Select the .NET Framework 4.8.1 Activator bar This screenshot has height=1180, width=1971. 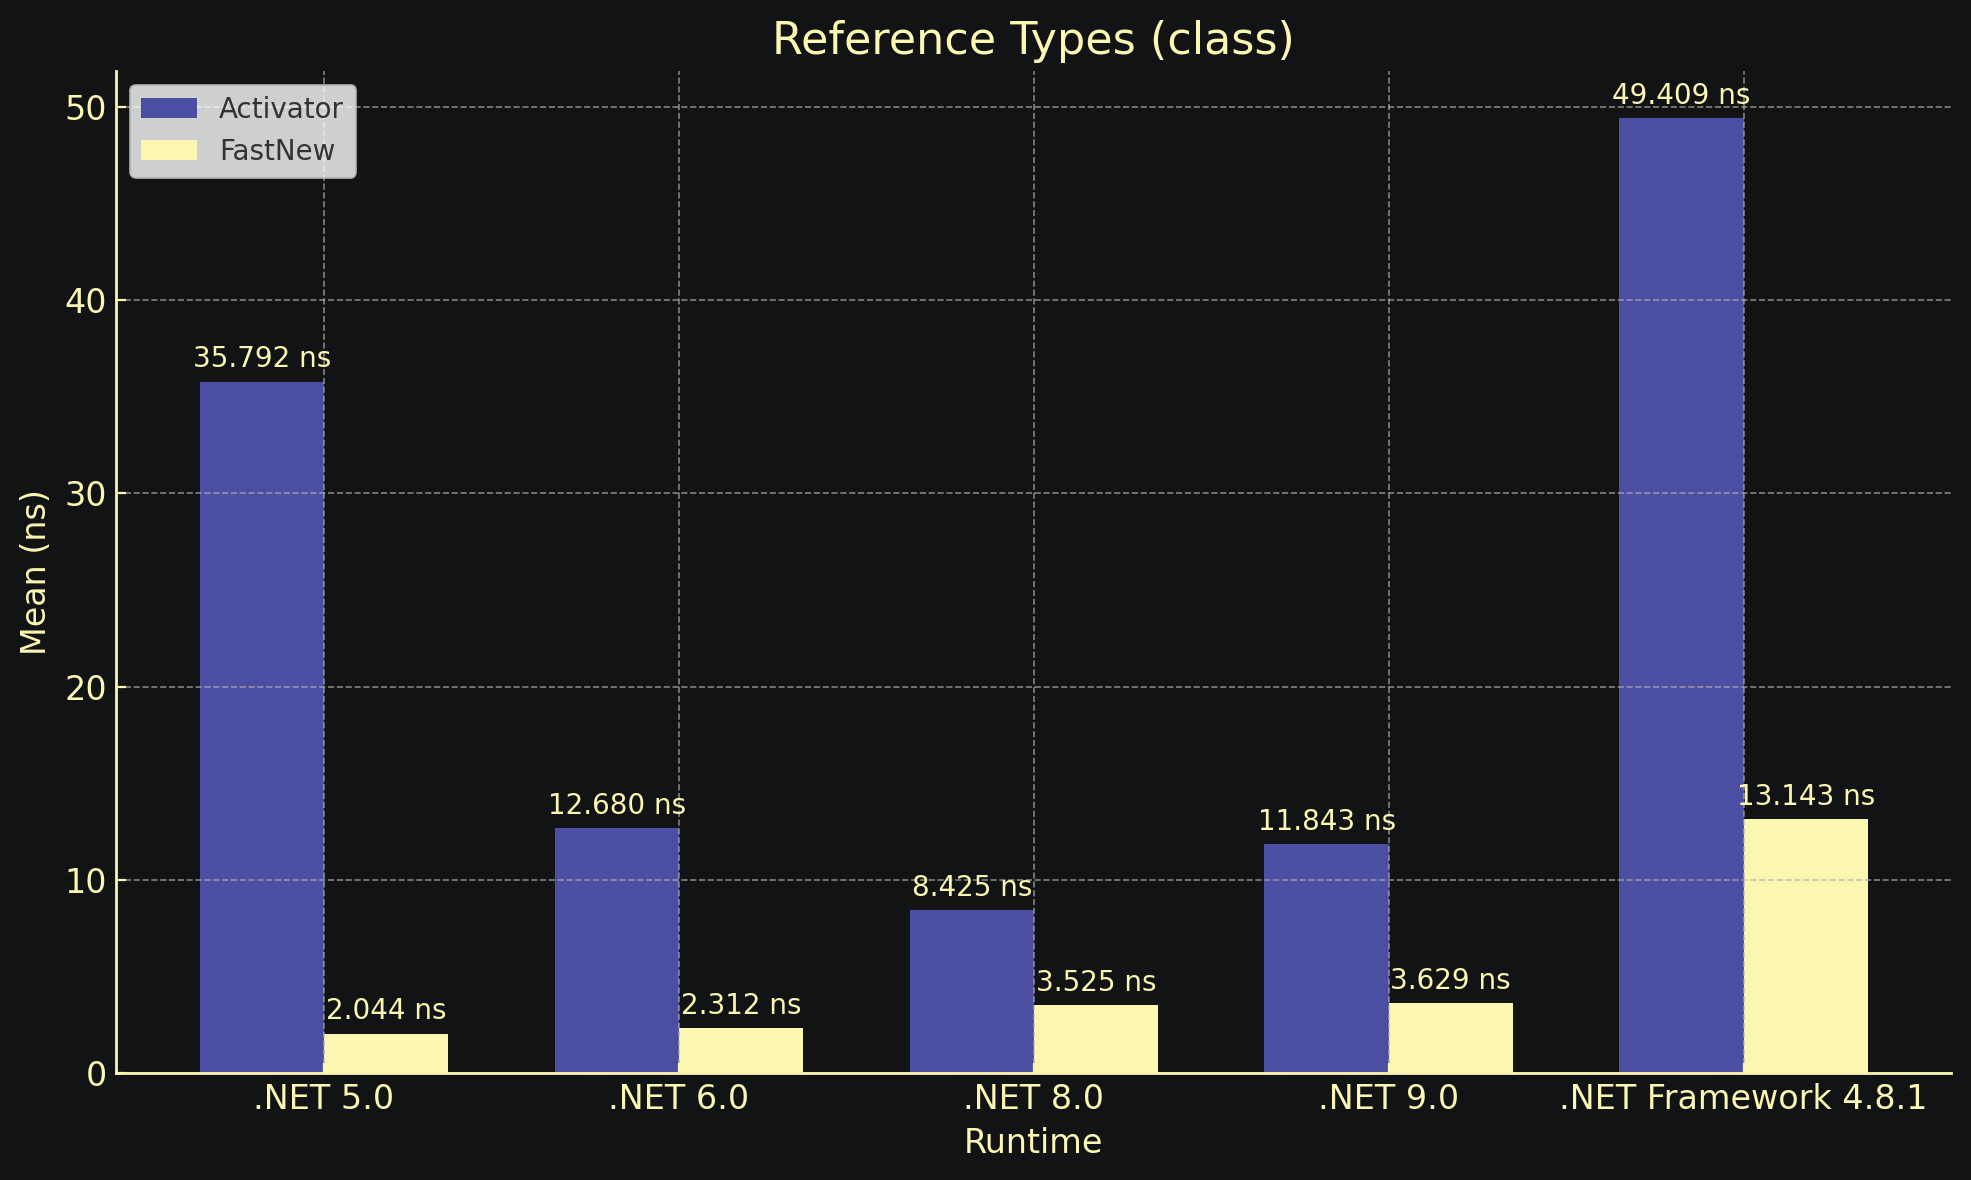point(1681,595)
